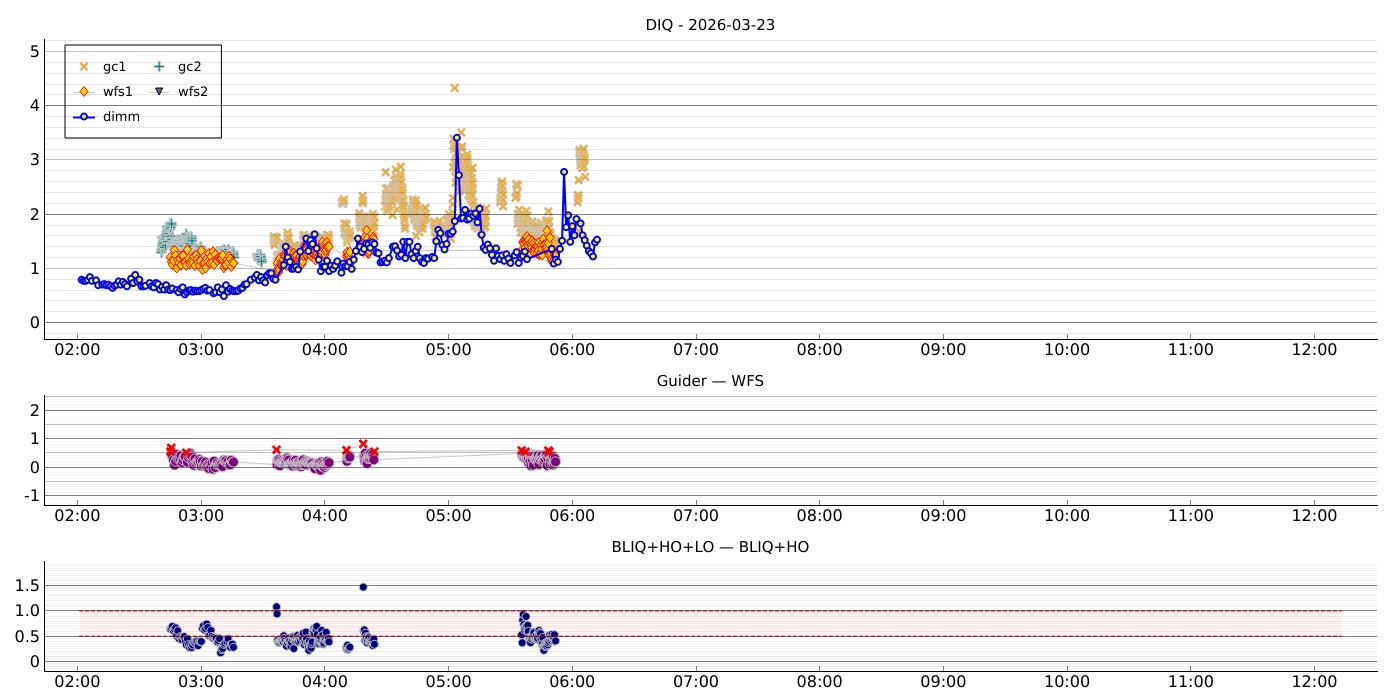Click the y-axis label 1.5 in BLIQ plot
Image resolution: width=1400 pixels, height=700 pixels.
28,585
